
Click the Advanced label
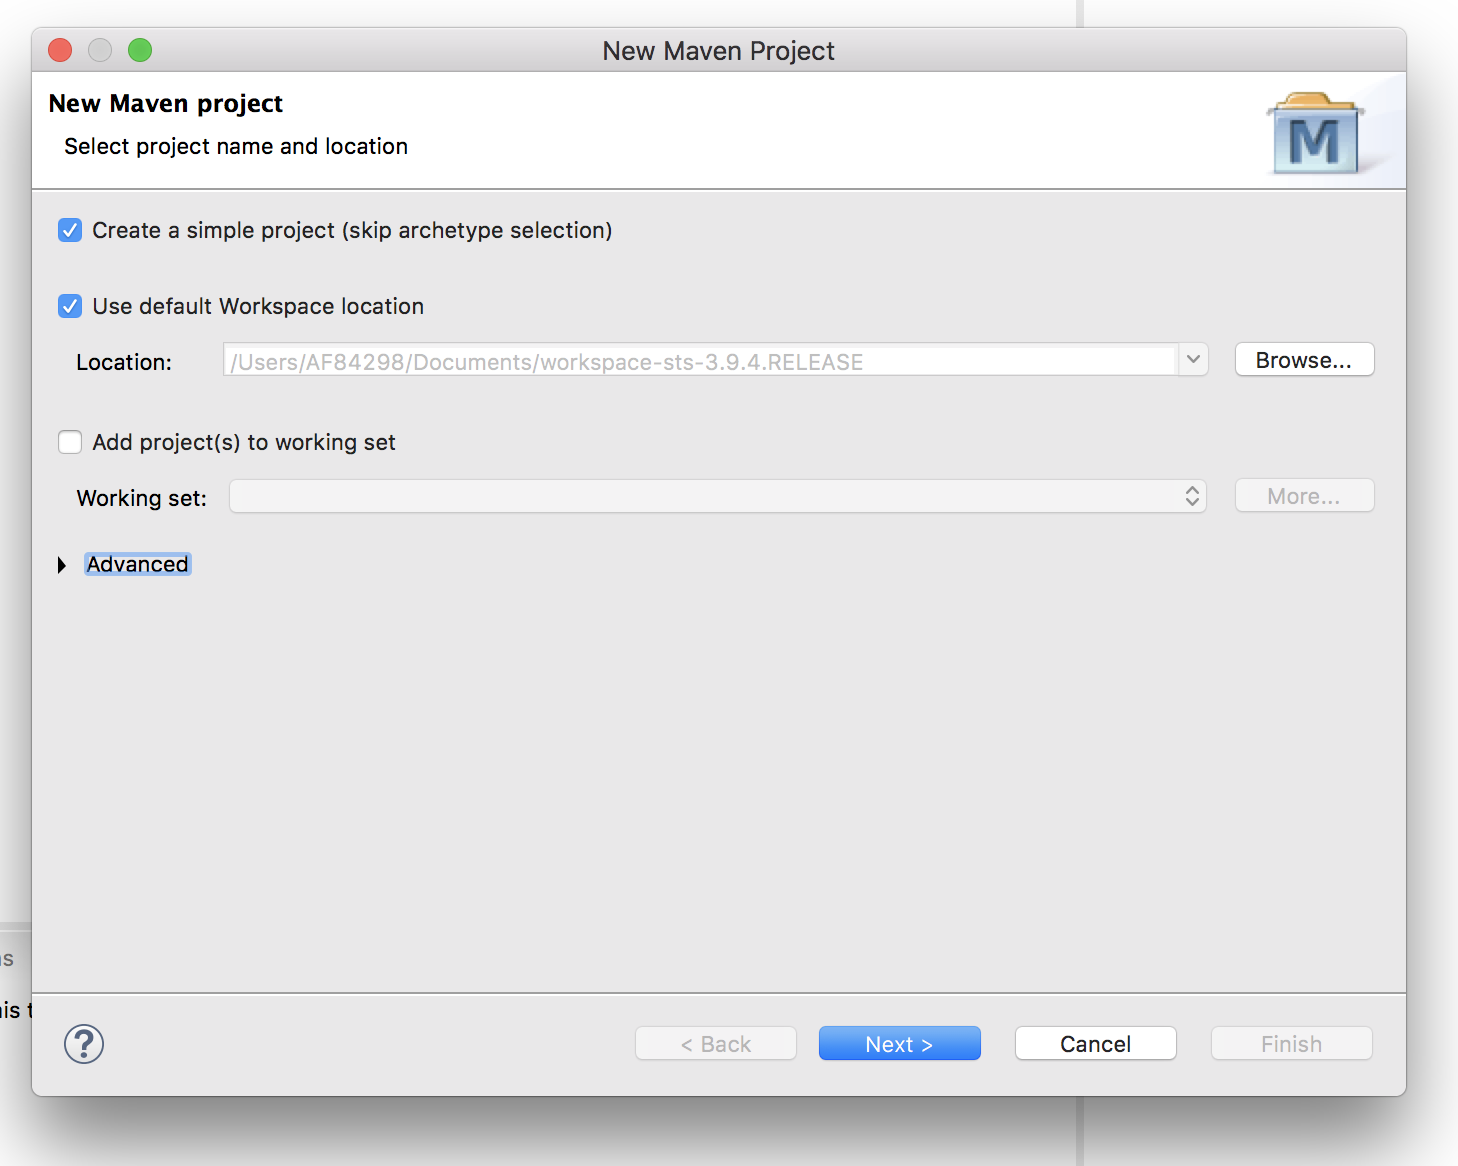tap(137, 565)
